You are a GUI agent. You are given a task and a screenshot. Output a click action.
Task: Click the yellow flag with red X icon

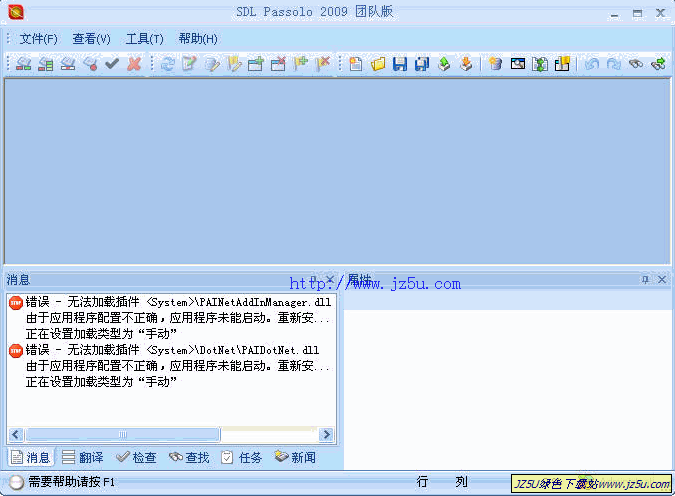(x=323, y=64)
